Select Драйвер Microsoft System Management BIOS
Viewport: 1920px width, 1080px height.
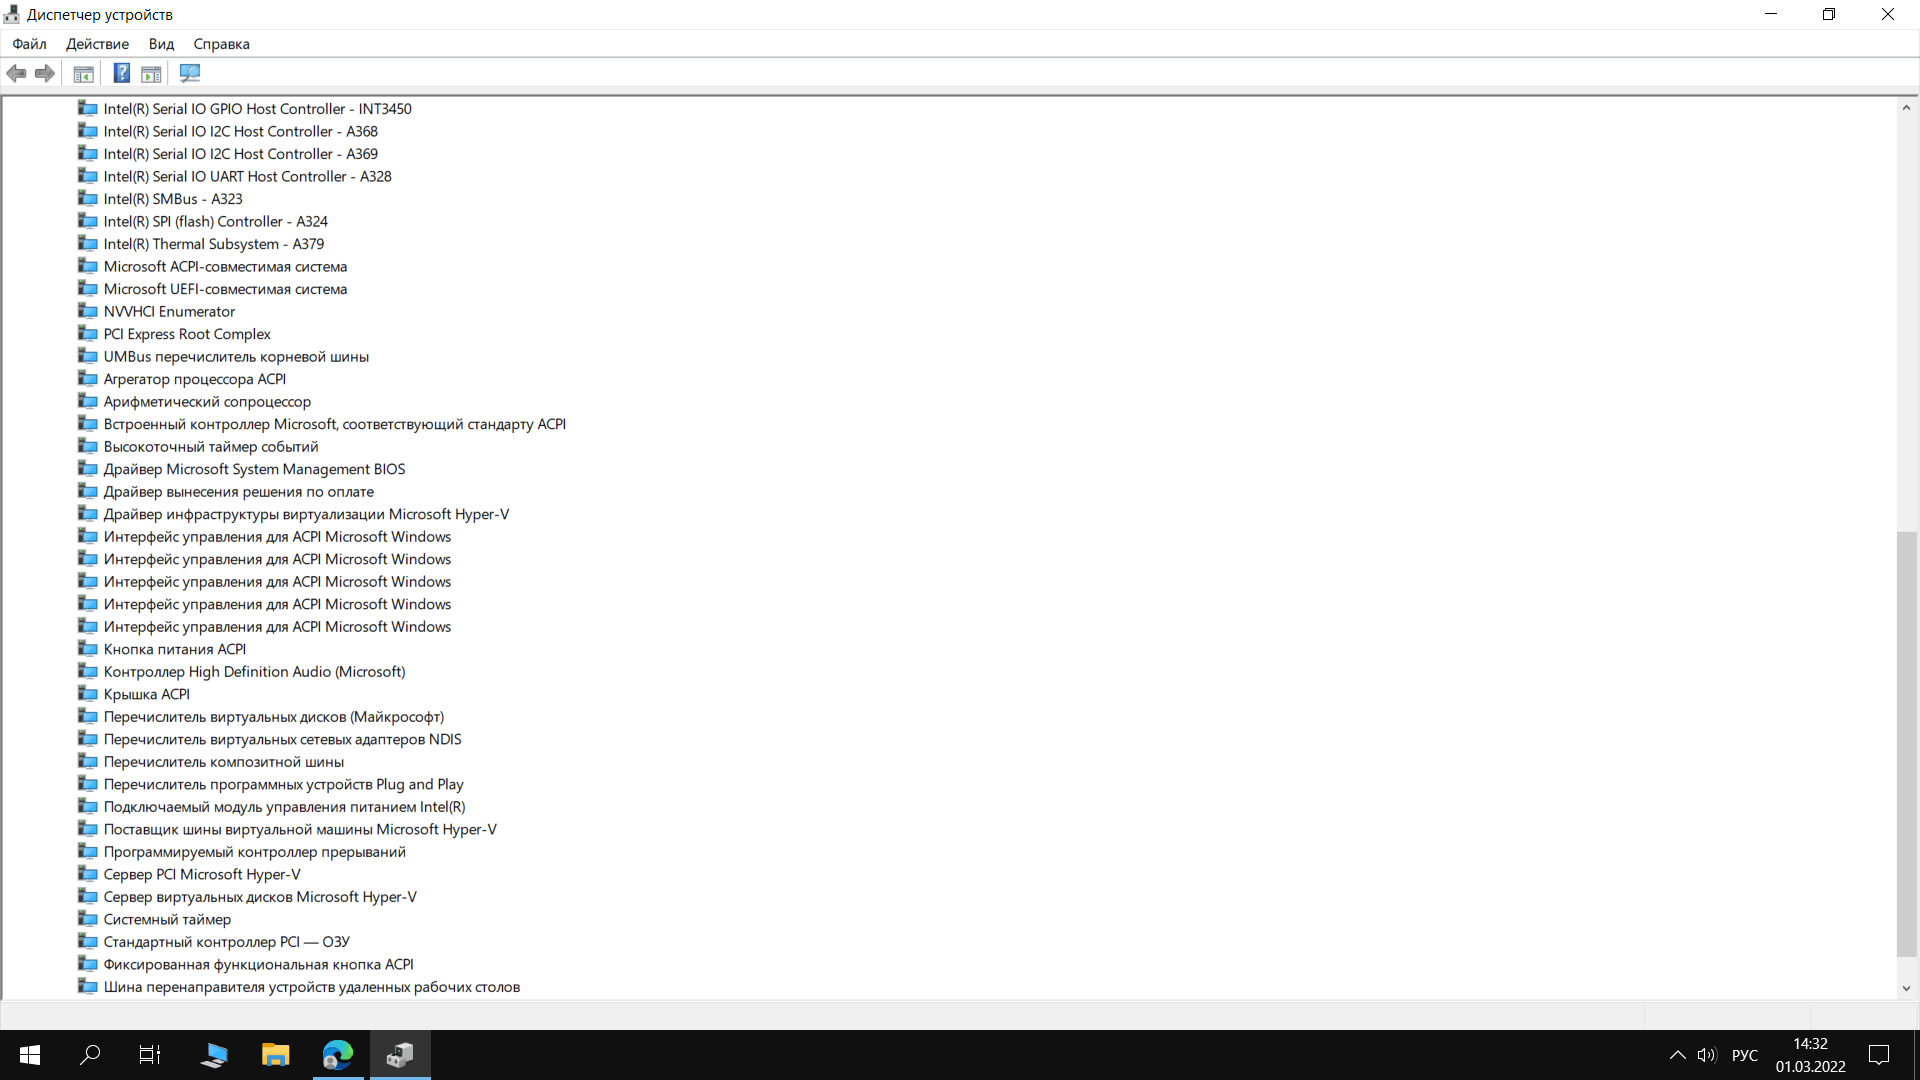(x=254, y=469)
